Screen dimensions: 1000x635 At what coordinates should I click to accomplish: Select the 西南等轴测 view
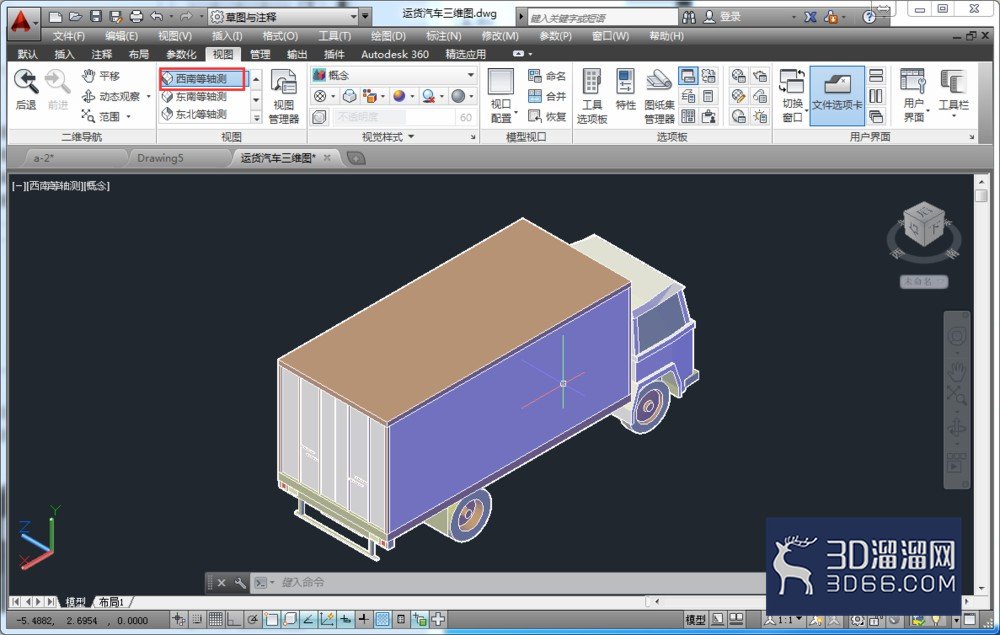coord(203,78)
